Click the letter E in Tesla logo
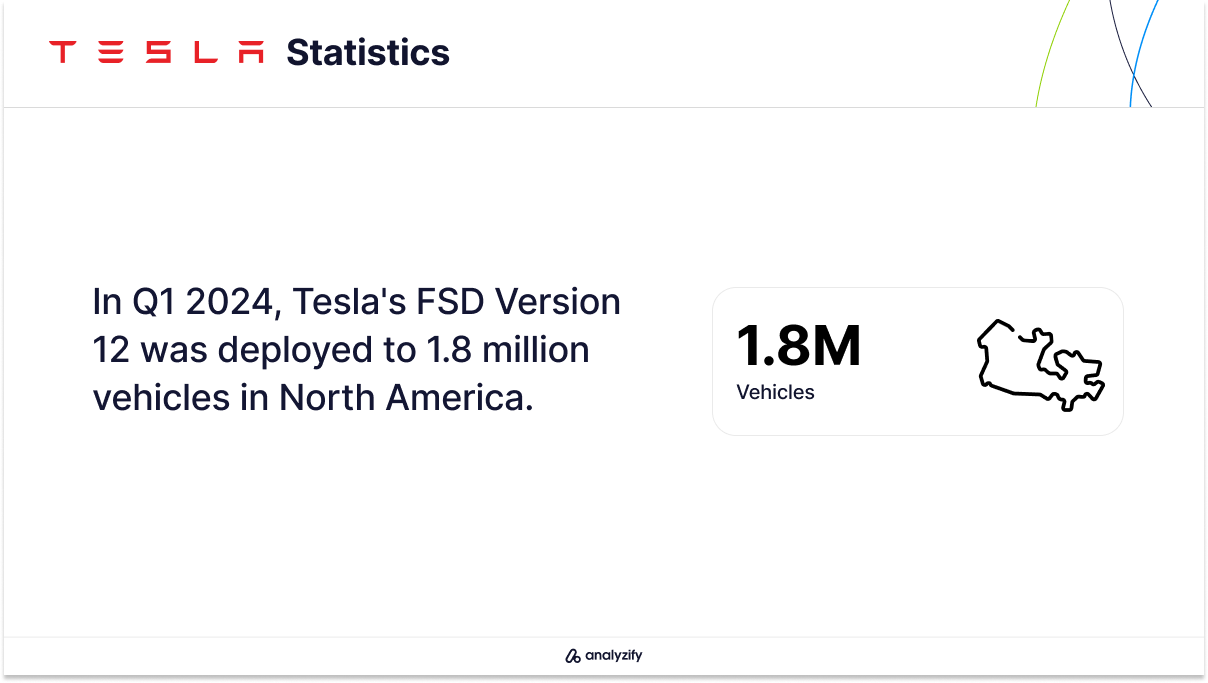The width and height of the screenshot is (1208, 683). click(x=111, y=52)
